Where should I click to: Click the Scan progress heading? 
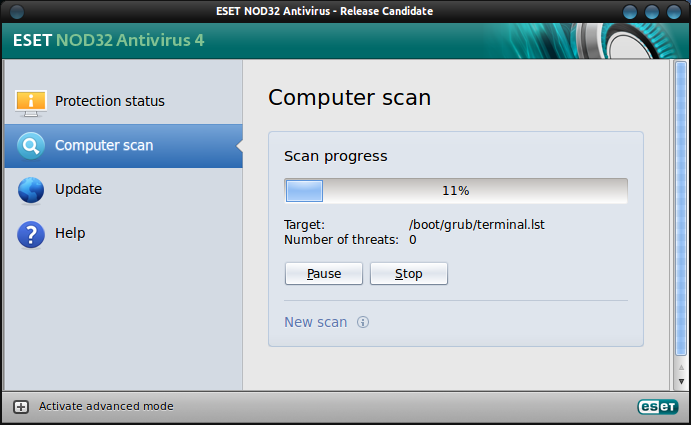tap(335, 156)
